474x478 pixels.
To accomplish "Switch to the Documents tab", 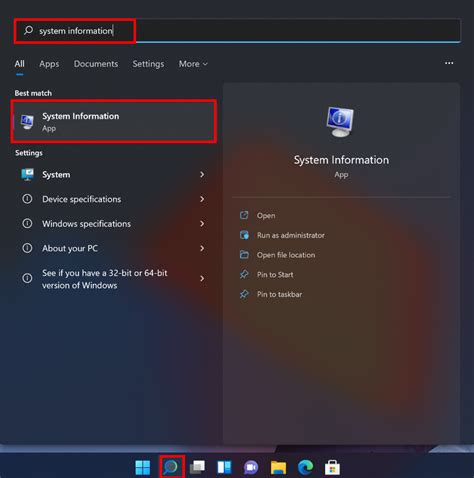I will (96, 64).
